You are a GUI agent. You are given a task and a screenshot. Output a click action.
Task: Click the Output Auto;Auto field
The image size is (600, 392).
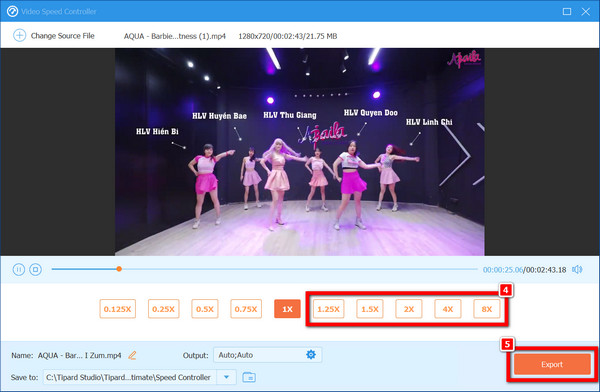pyautogui.click(x=267, y=355)
